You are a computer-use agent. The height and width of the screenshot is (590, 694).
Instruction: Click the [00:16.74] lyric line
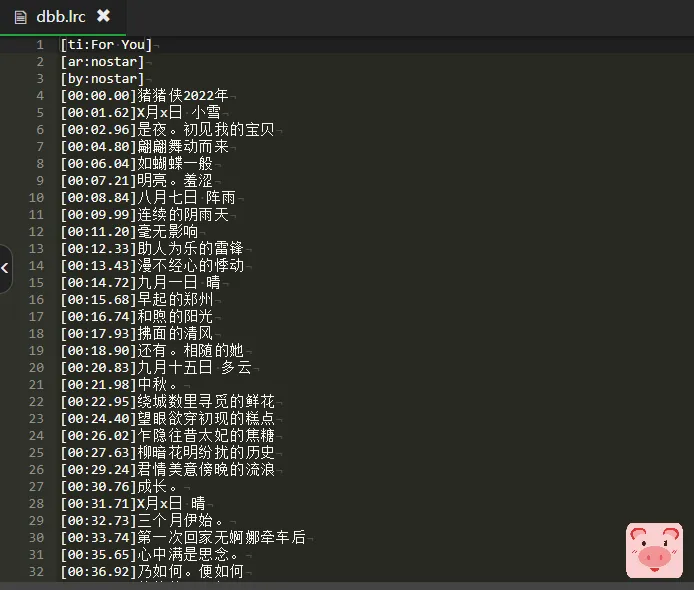pyautogui.click(x=137, y=316)
